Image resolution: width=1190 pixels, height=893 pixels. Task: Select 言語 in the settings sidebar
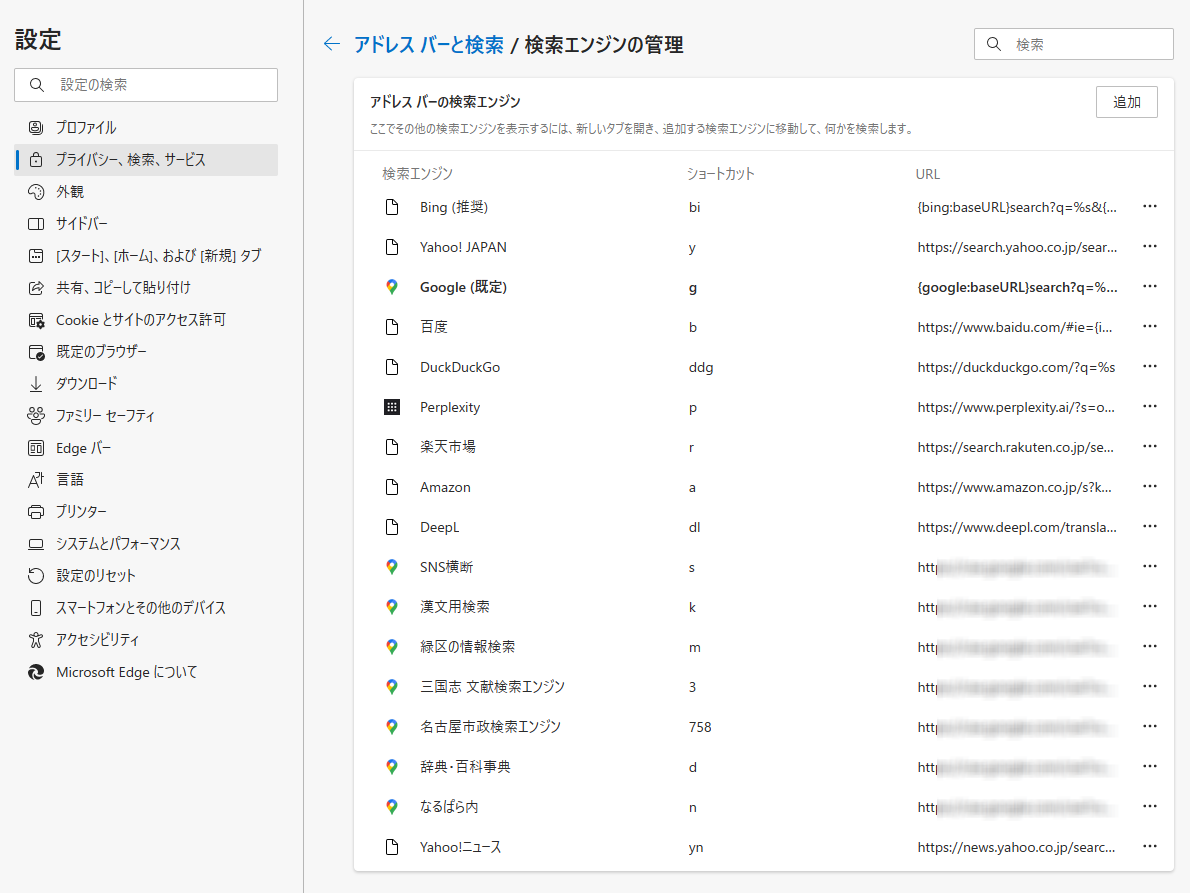click(x=70, y=480)
